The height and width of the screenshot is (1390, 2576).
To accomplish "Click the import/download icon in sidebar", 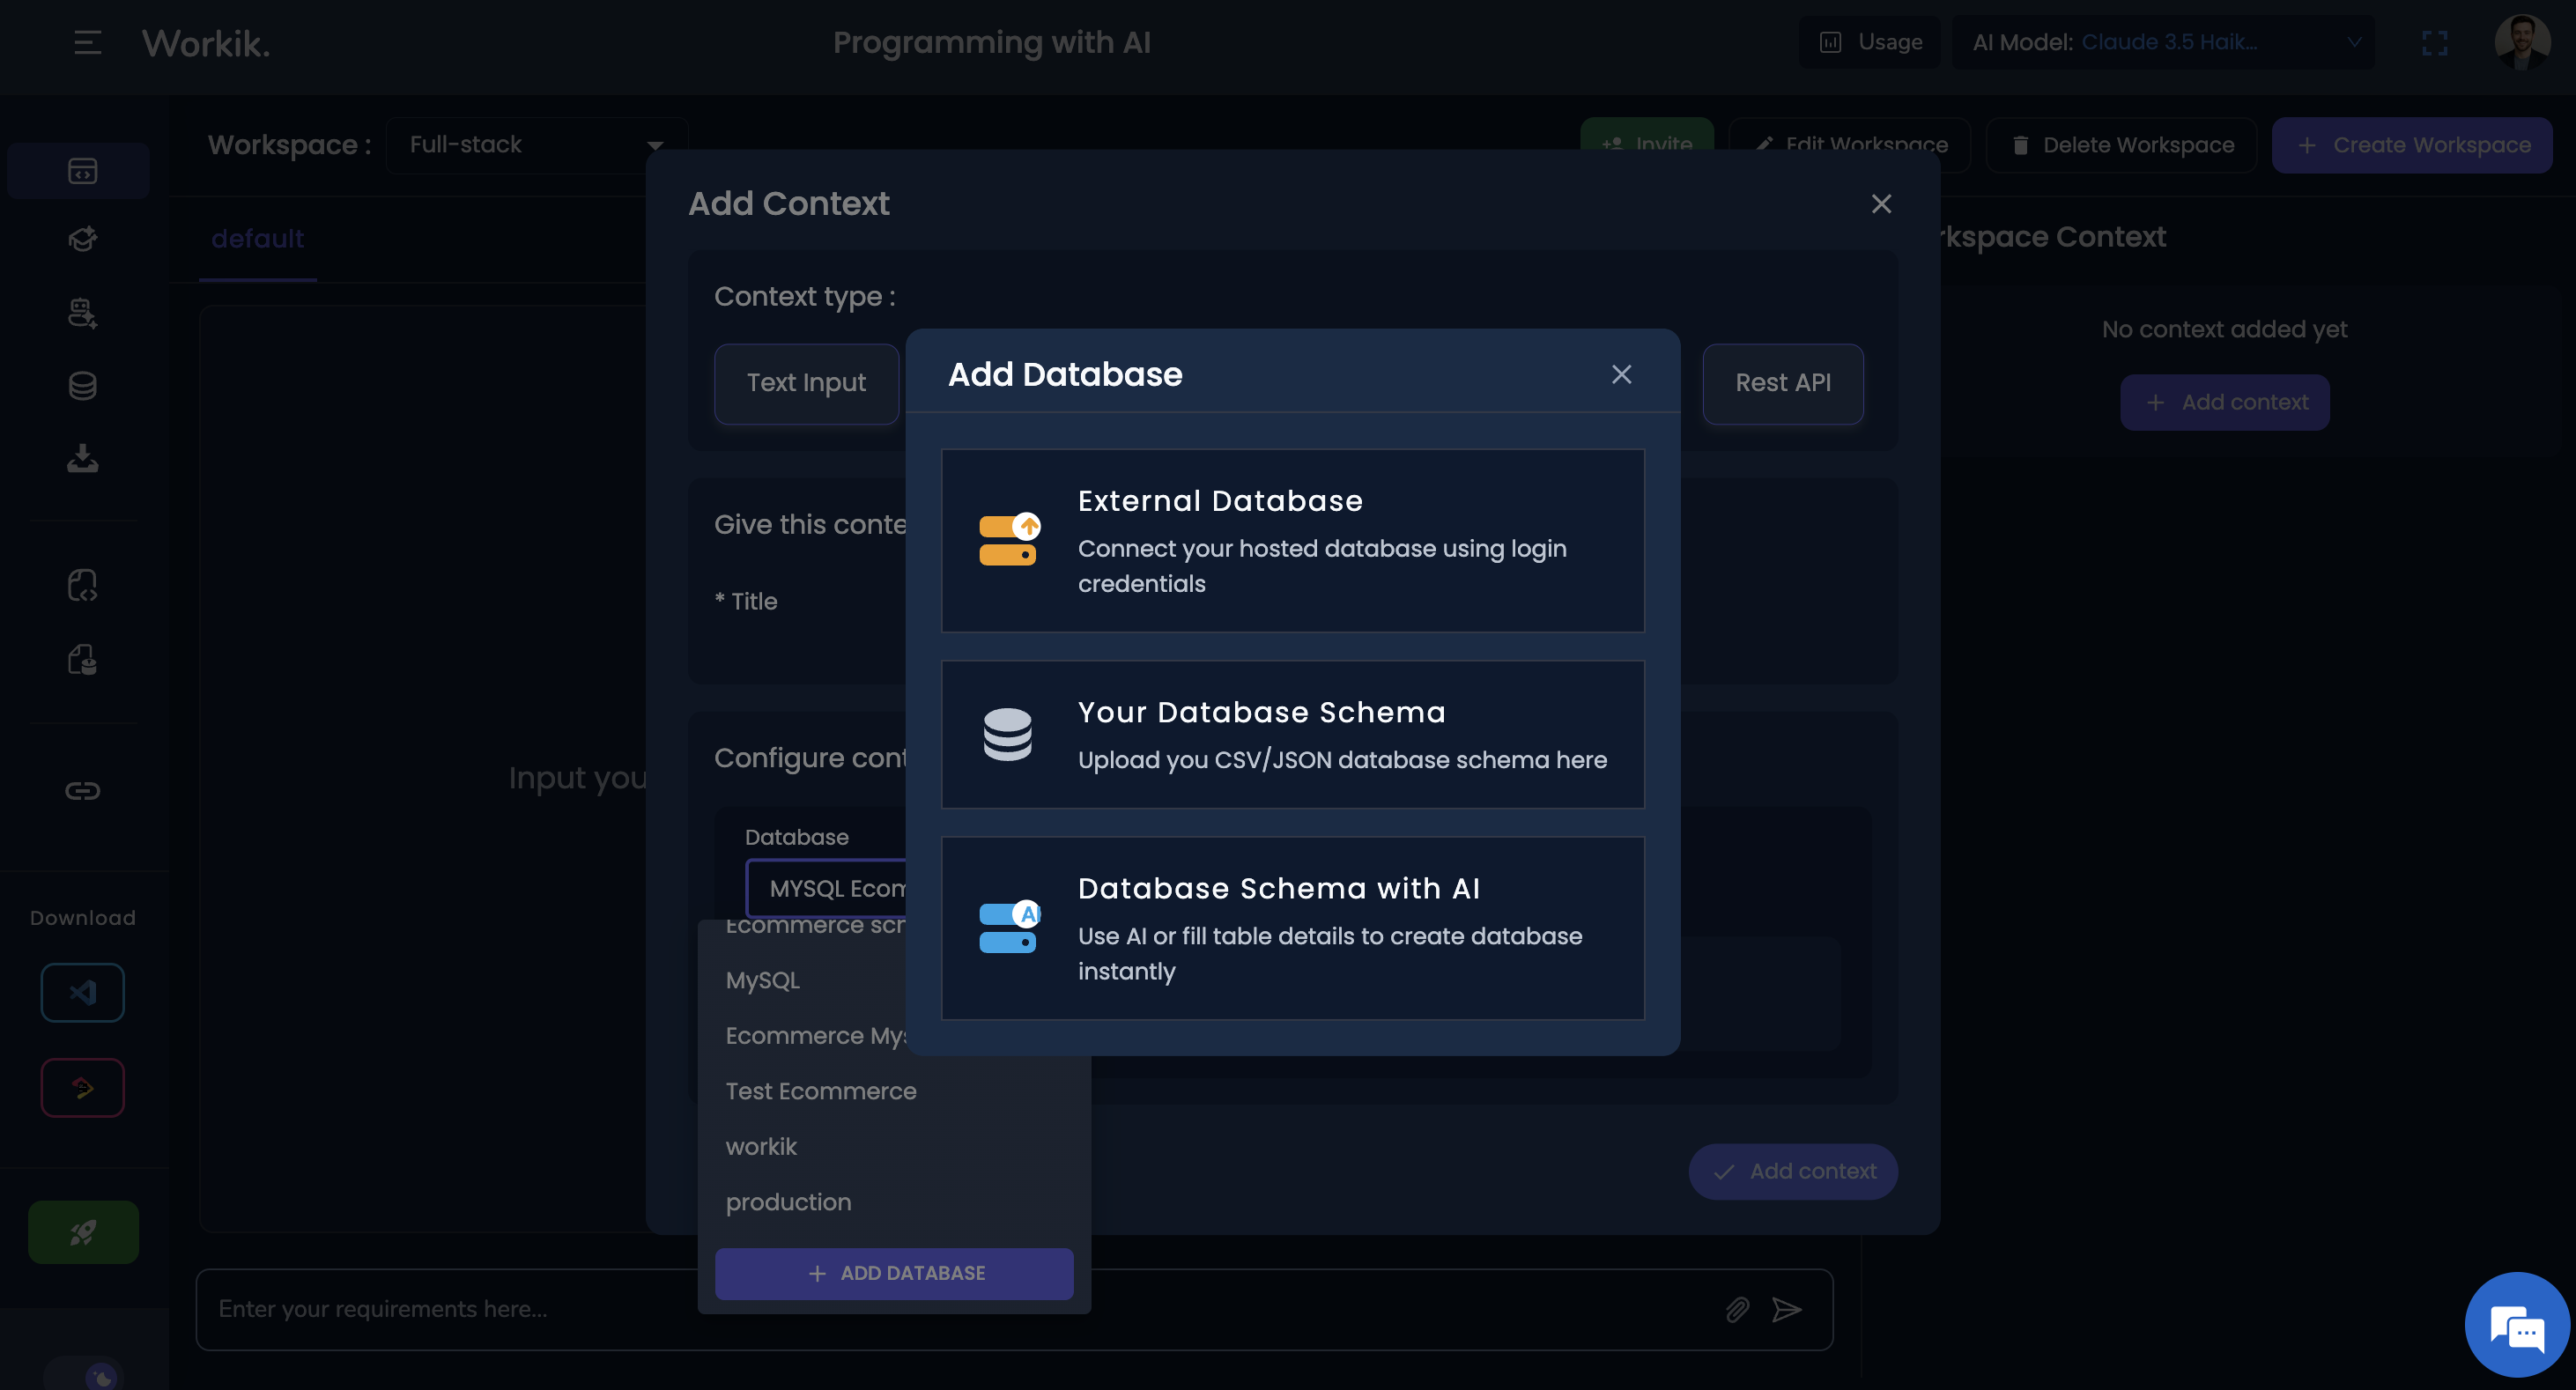I will click(x=82, y=458).
